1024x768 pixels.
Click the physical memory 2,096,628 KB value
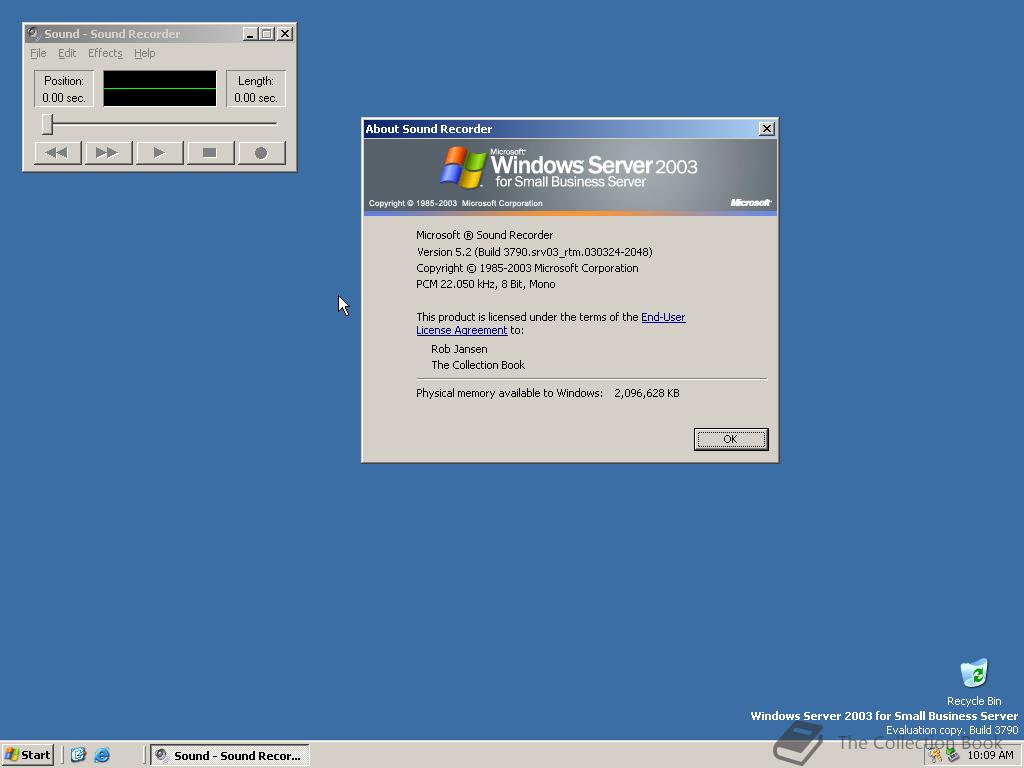(647, 393)
